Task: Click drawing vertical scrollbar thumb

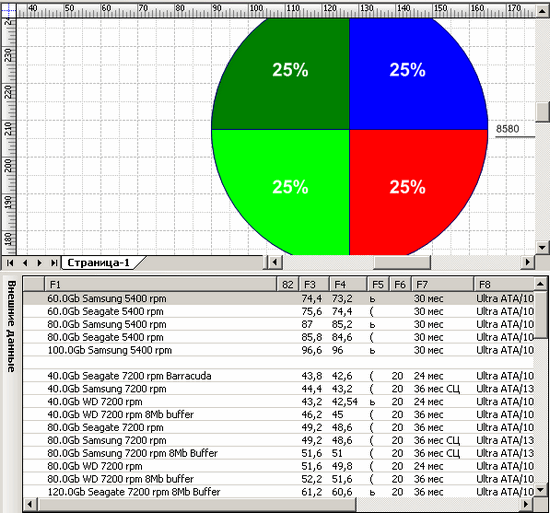Action: (x=542, y=112)
